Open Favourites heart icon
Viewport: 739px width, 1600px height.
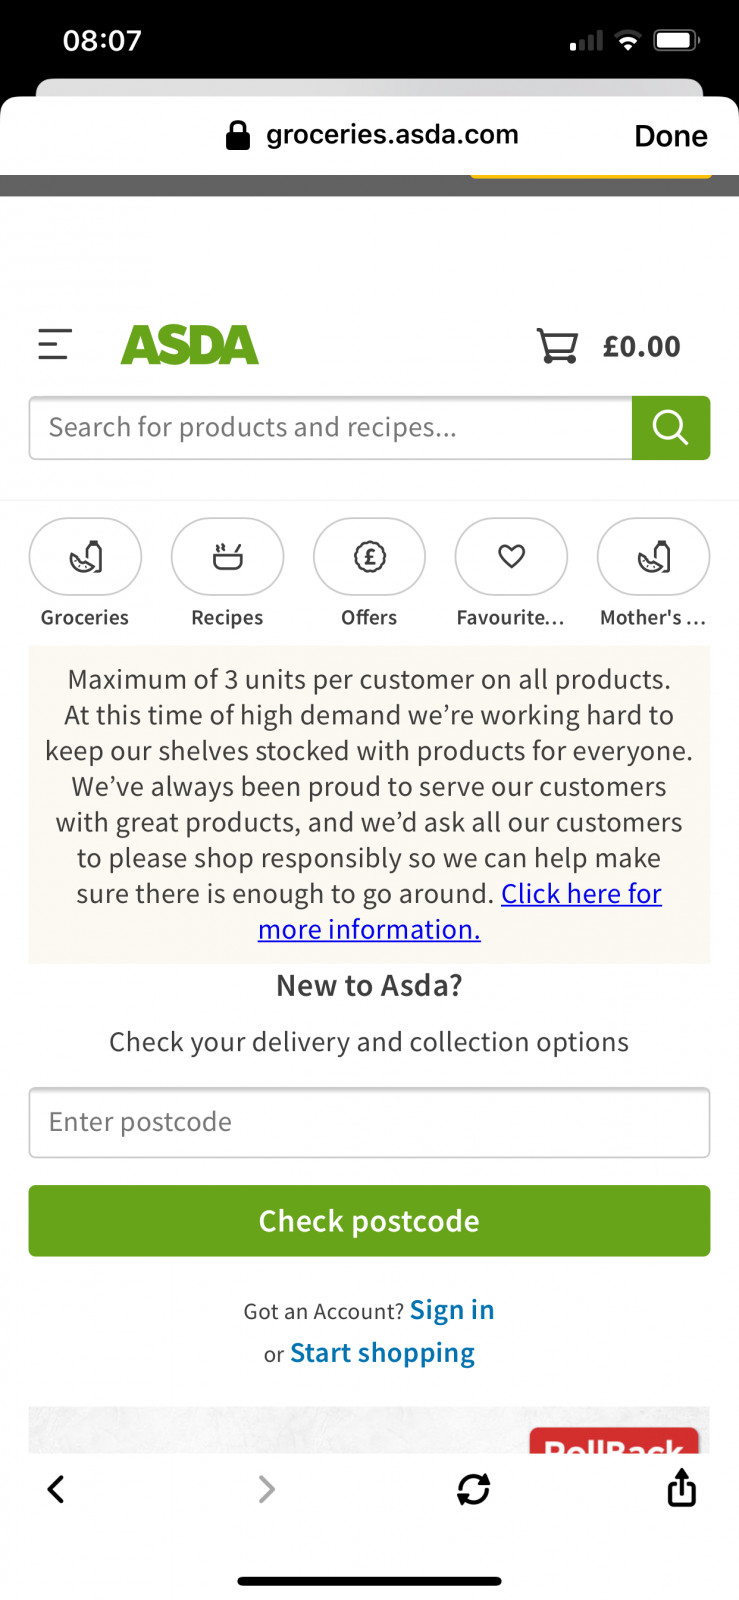coord(511,557)
